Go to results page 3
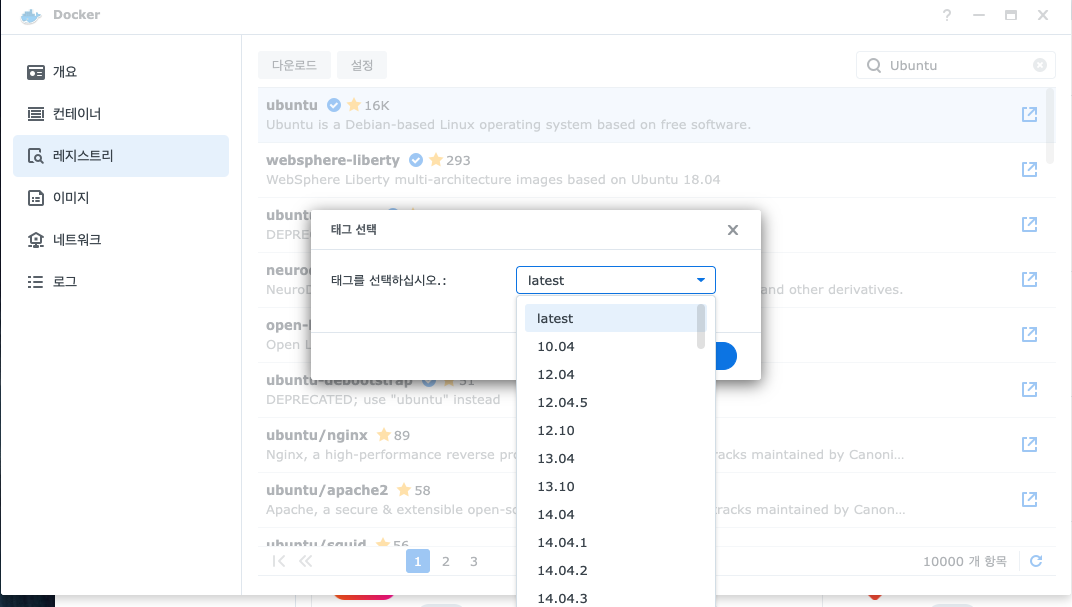This screenshot has height=607, width=1072. tap(474, 561)
